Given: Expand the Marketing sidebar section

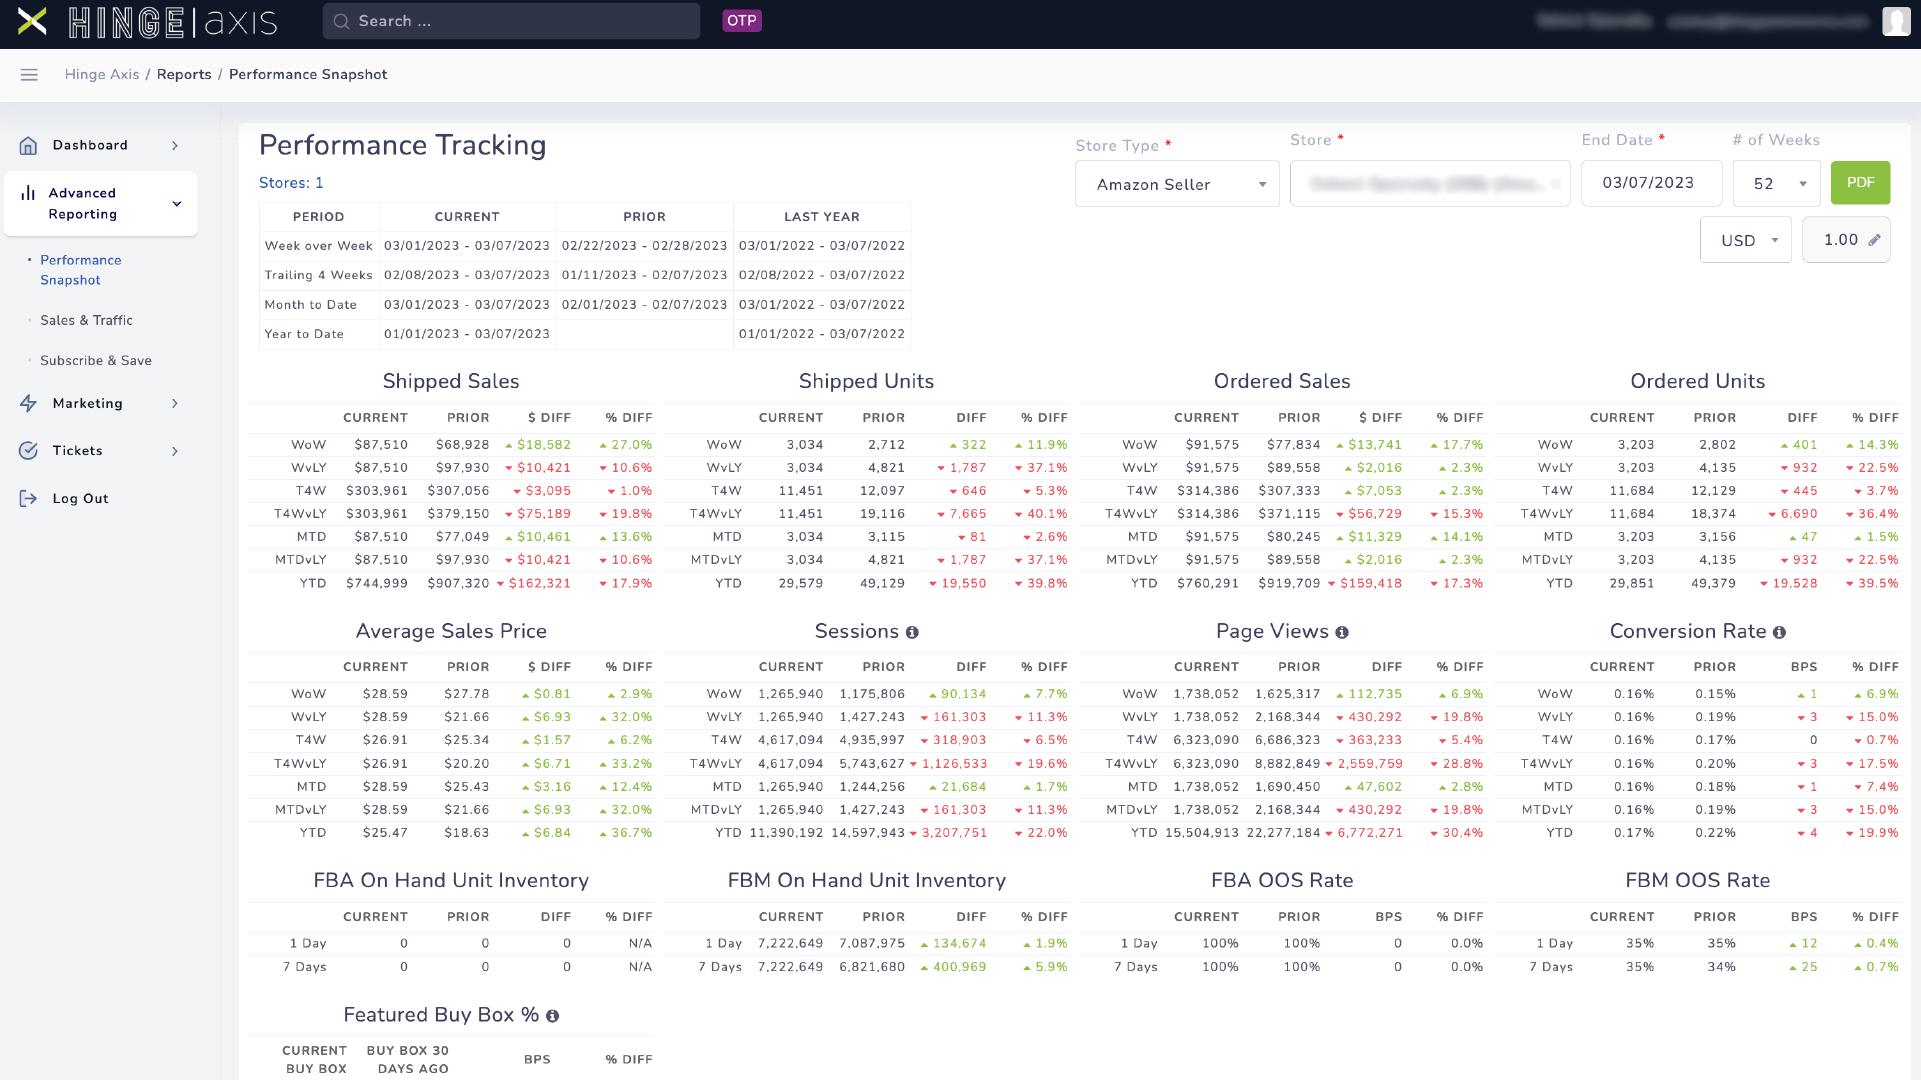Looking at the screenshot, I should pos(176,403).
